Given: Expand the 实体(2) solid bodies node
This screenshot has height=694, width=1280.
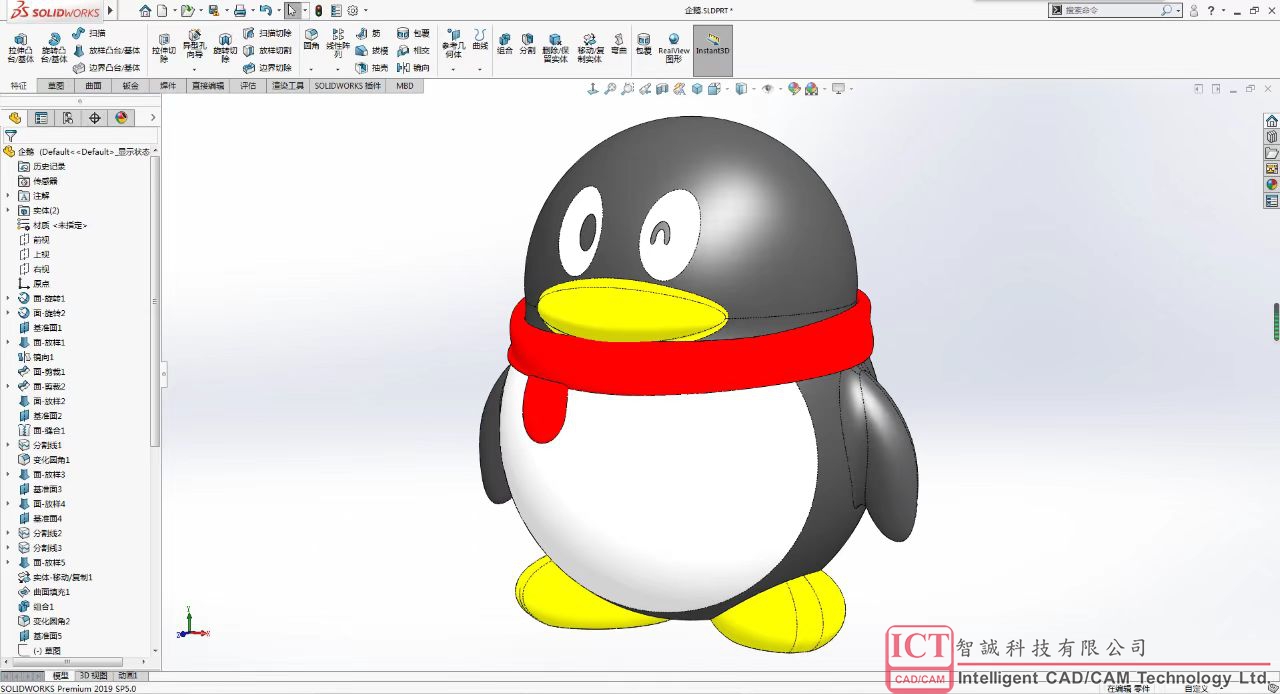Looking at the screenshot, I should (8, 211).
